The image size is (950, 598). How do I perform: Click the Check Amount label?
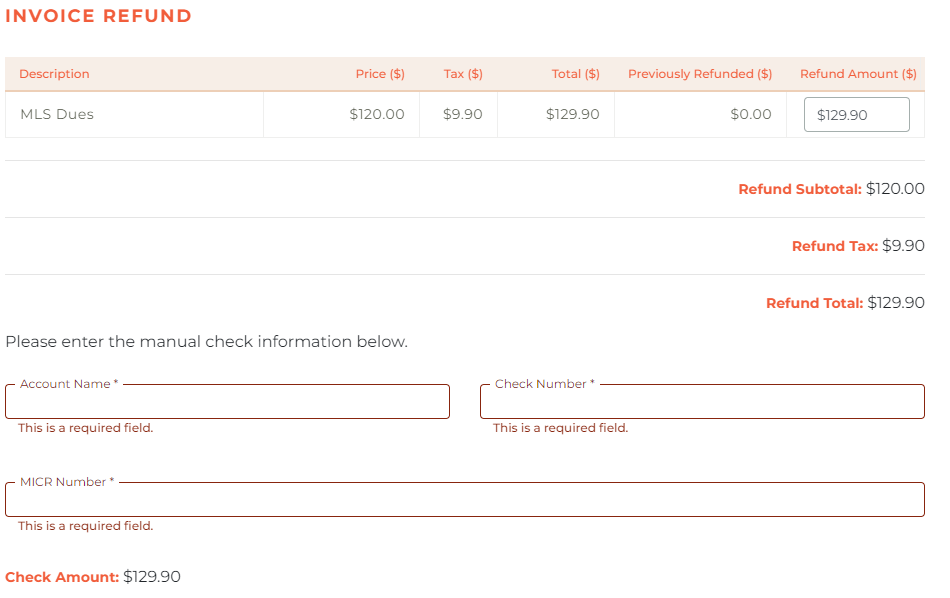62,577
